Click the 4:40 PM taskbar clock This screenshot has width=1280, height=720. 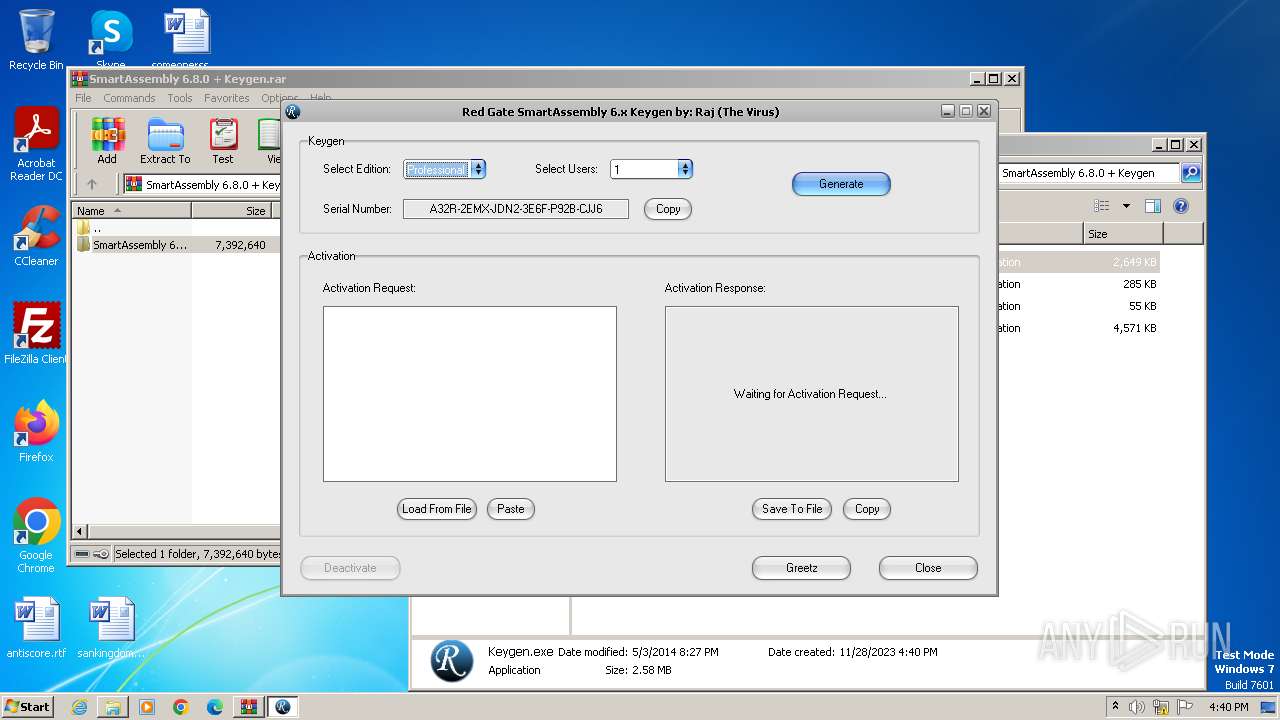(1229, 707)
